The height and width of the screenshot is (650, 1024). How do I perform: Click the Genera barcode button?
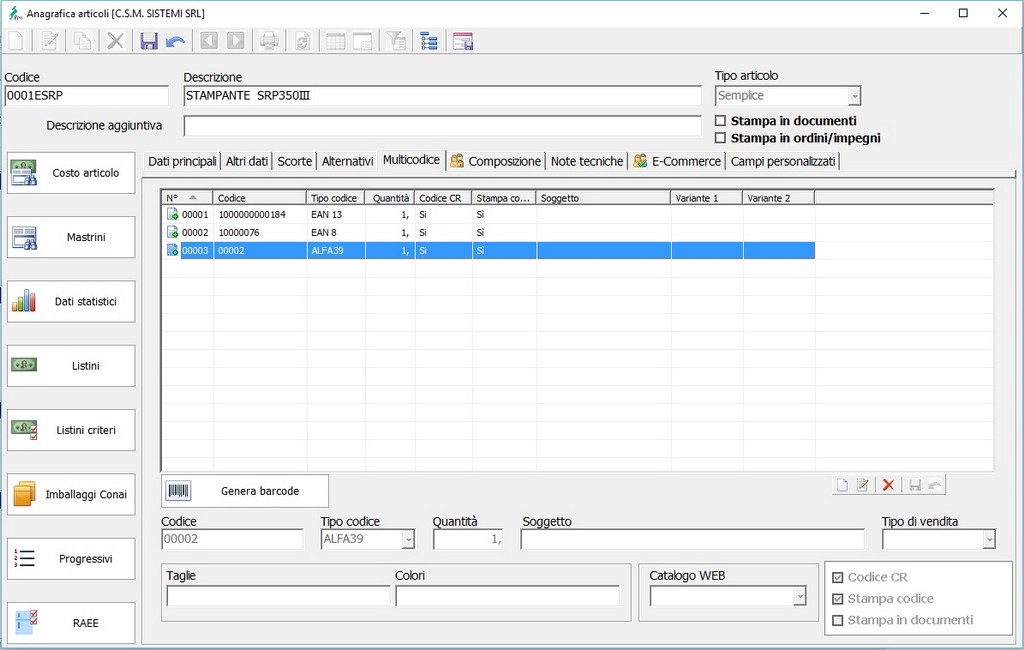[245, 491]
